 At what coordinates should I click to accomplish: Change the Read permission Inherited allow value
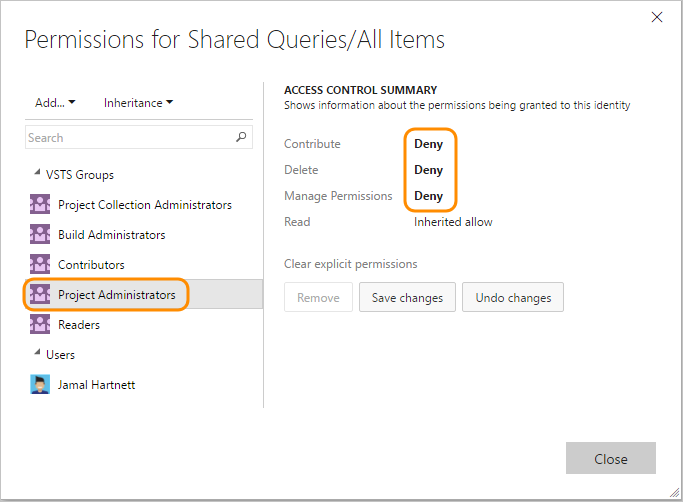[x=453, y=222]
